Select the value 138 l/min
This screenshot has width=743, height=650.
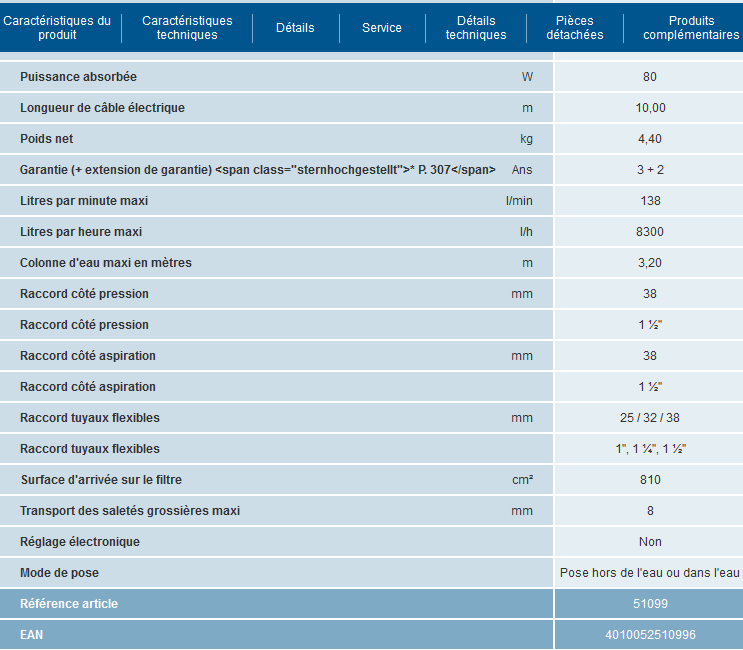[x=650, y=201]
